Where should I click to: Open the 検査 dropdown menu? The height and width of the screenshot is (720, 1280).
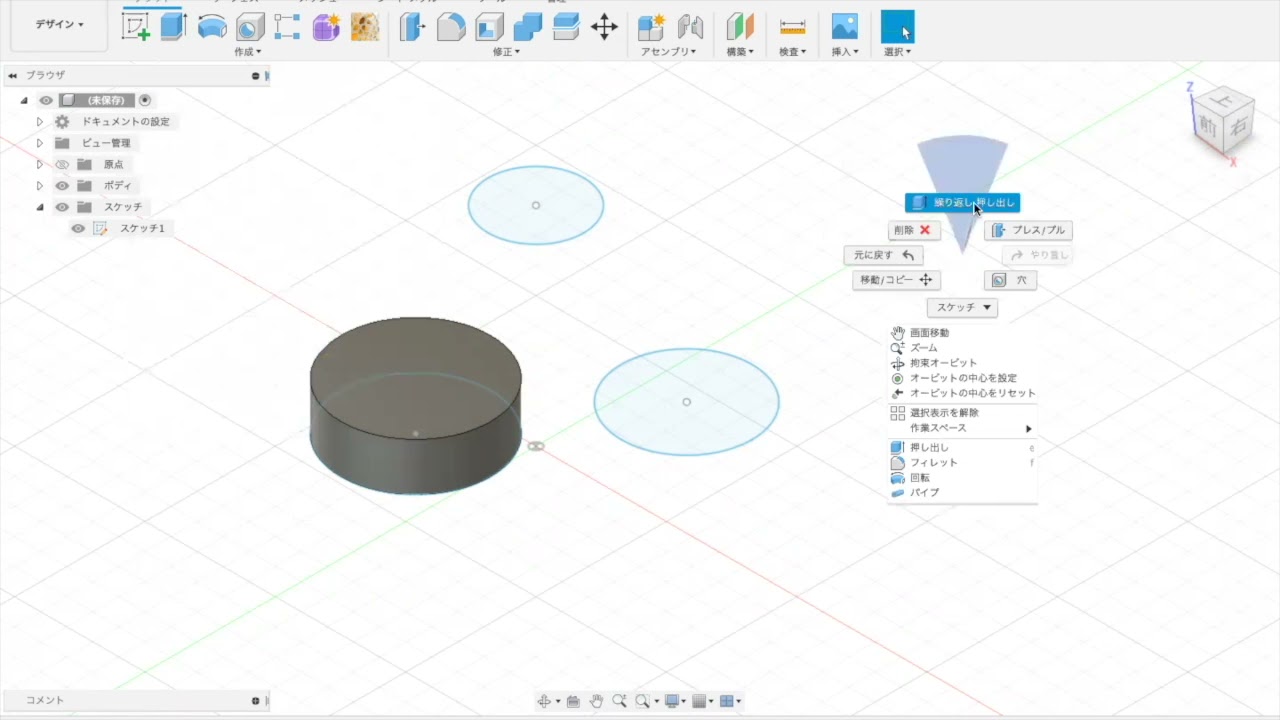pyautogui.click(x=792, y=51)
